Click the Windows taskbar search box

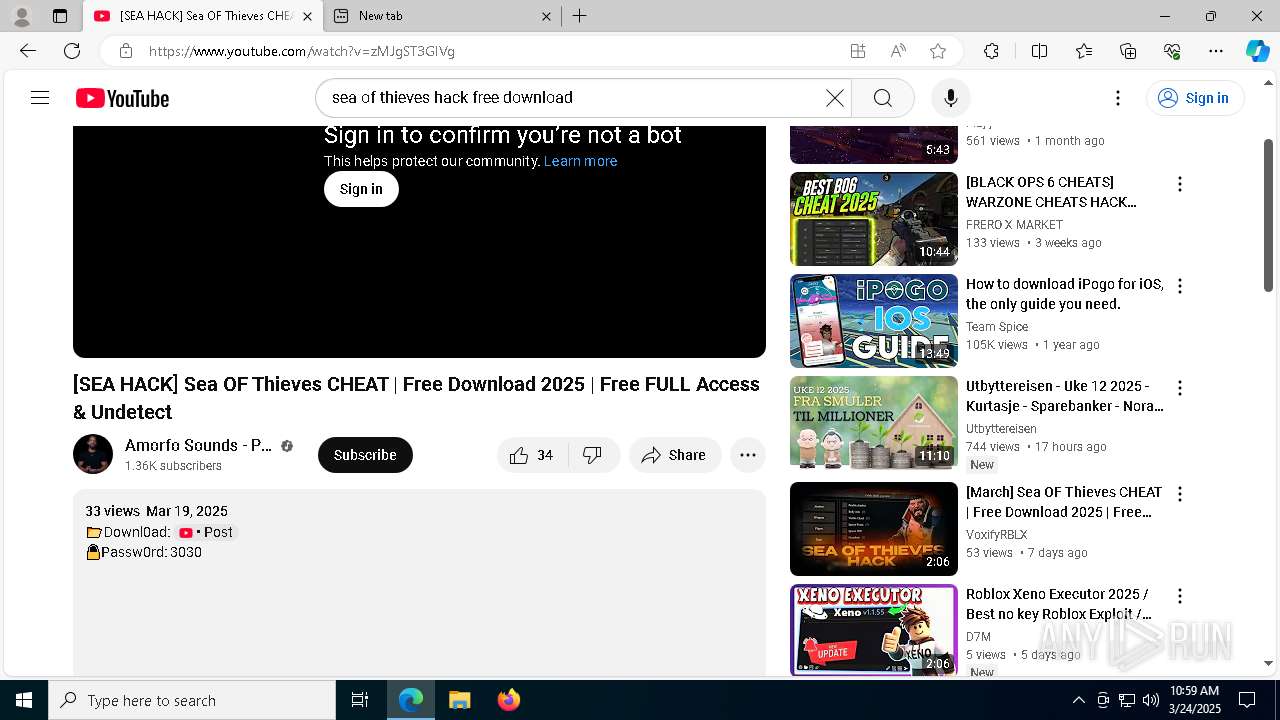pos(192,700)
